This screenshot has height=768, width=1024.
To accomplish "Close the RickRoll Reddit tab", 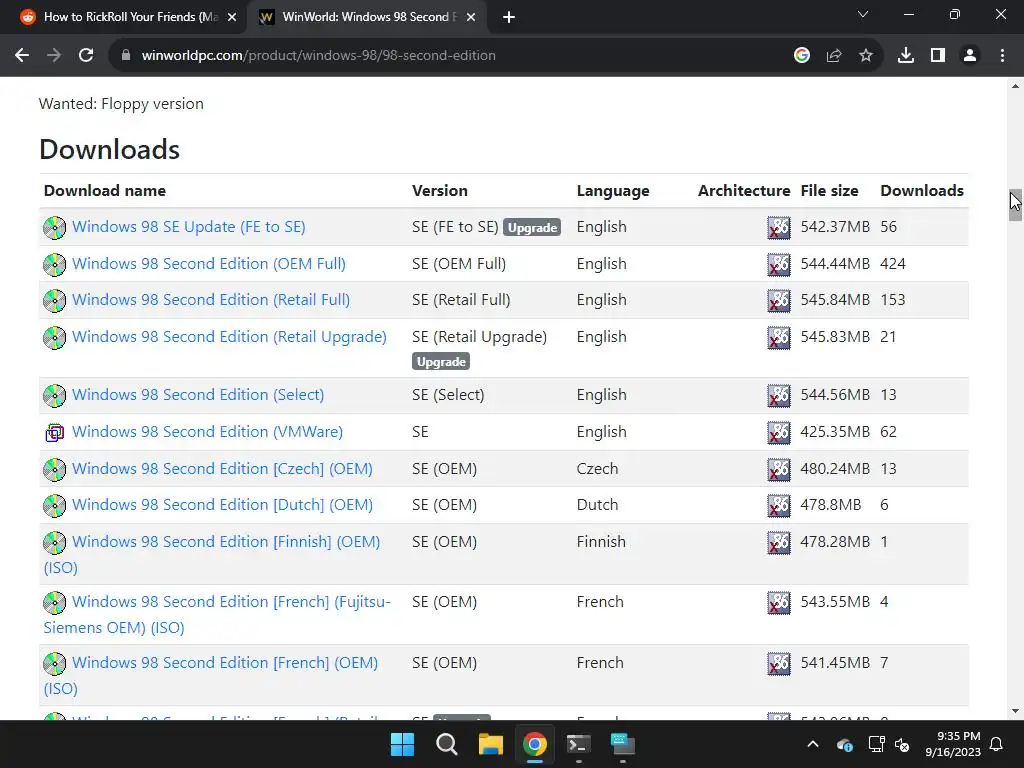I will pyautogui.click(x=232, y=17).
